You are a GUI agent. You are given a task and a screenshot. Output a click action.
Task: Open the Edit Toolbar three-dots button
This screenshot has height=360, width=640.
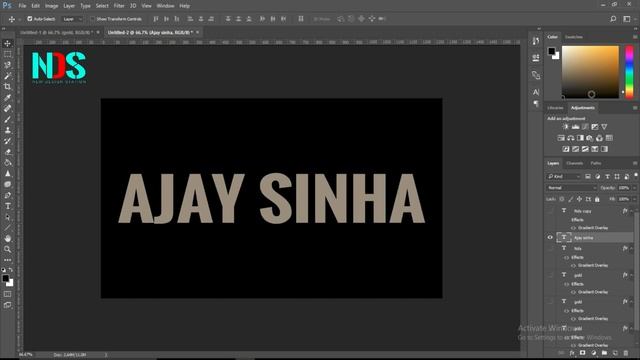tap(7, 260)
